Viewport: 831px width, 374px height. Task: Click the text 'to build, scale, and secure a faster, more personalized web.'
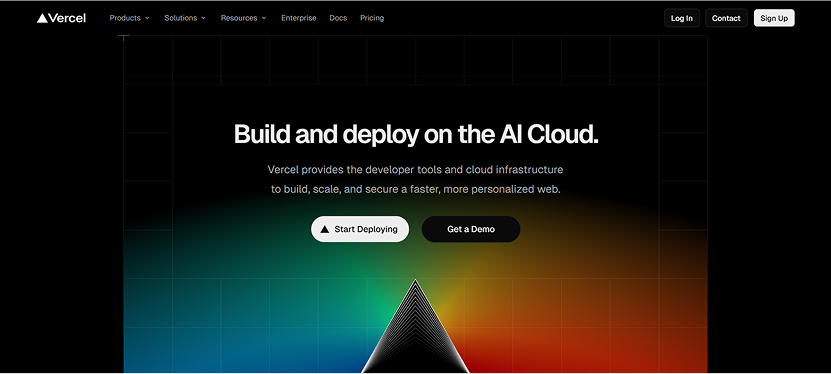(x=416, y=189)
